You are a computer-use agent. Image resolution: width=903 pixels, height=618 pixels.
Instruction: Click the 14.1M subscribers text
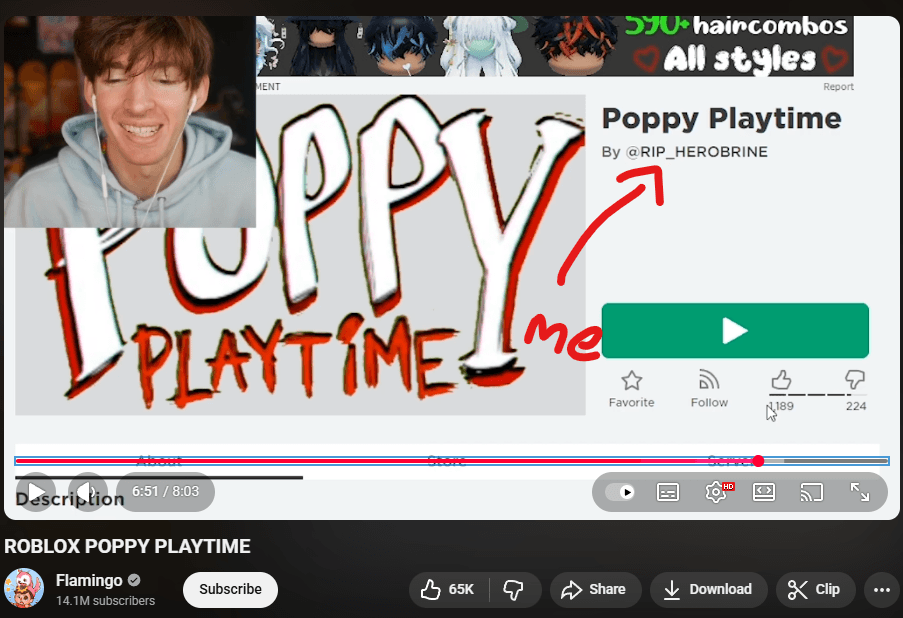click(x=105, y=601)
